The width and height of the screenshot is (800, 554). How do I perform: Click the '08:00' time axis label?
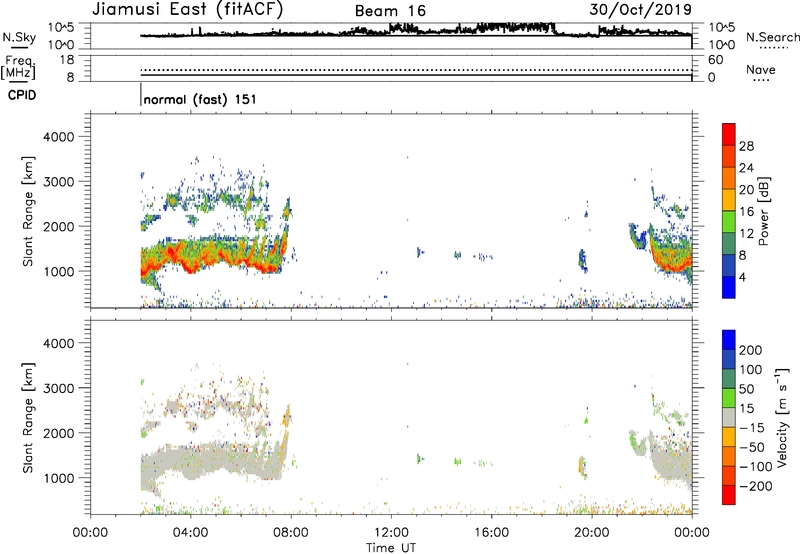point(291,533)
